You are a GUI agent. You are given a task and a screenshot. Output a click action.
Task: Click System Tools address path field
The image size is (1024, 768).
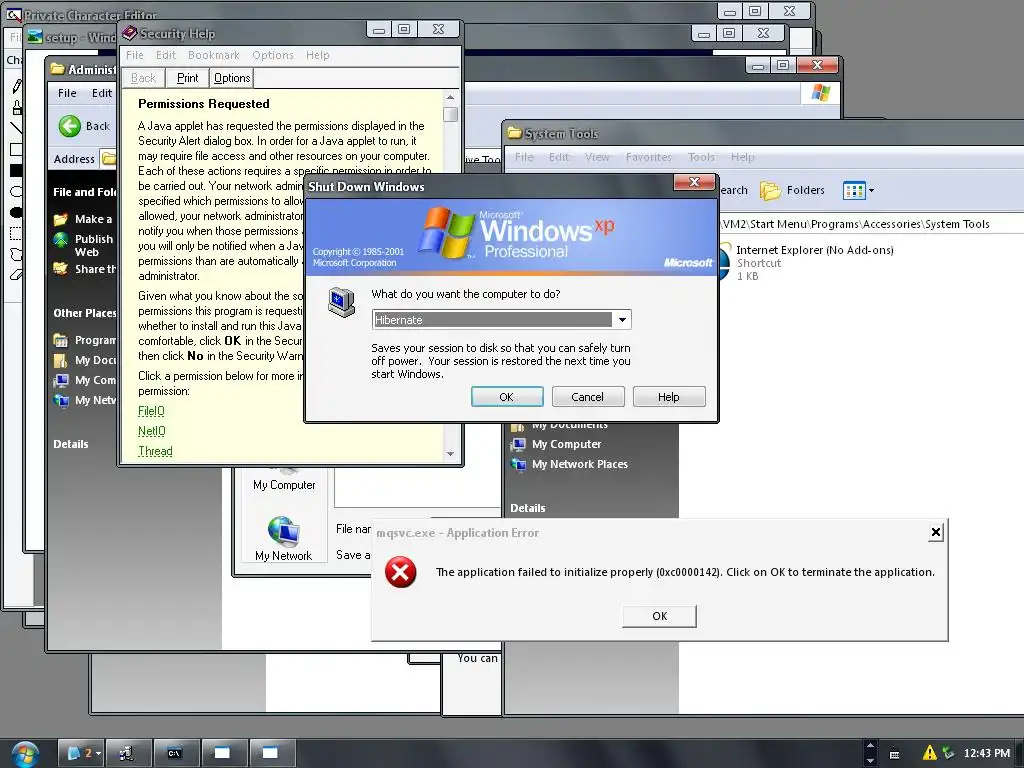[x=872, y=224]
